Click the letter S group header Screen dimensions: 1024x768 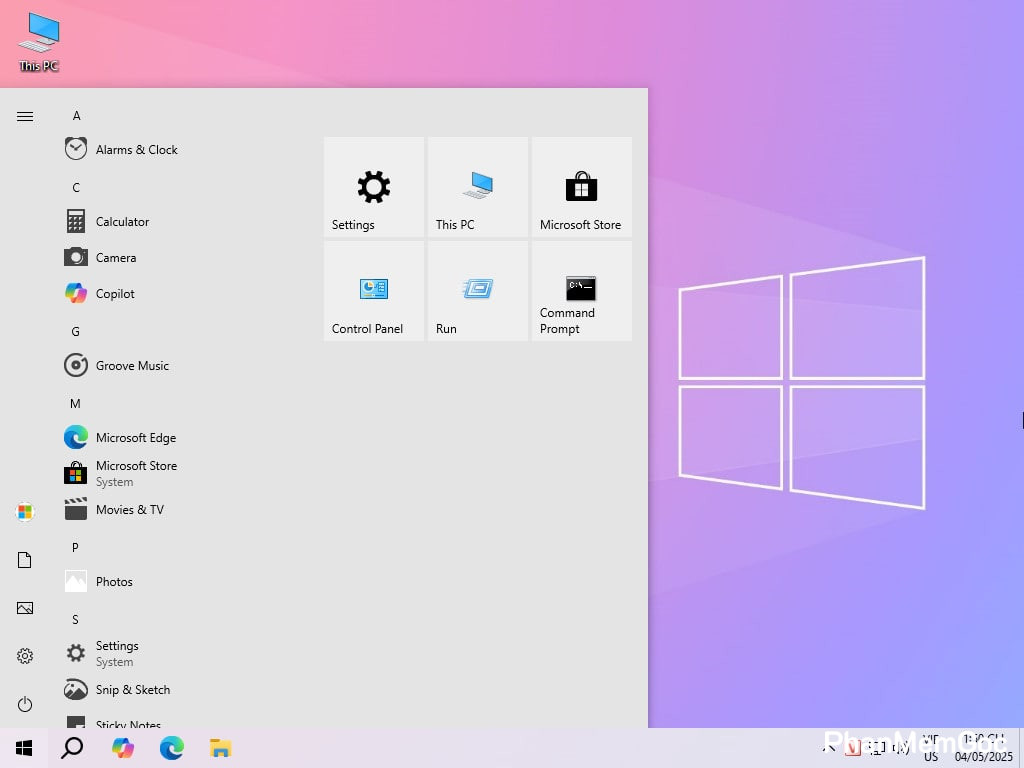[x=75, y=620]
